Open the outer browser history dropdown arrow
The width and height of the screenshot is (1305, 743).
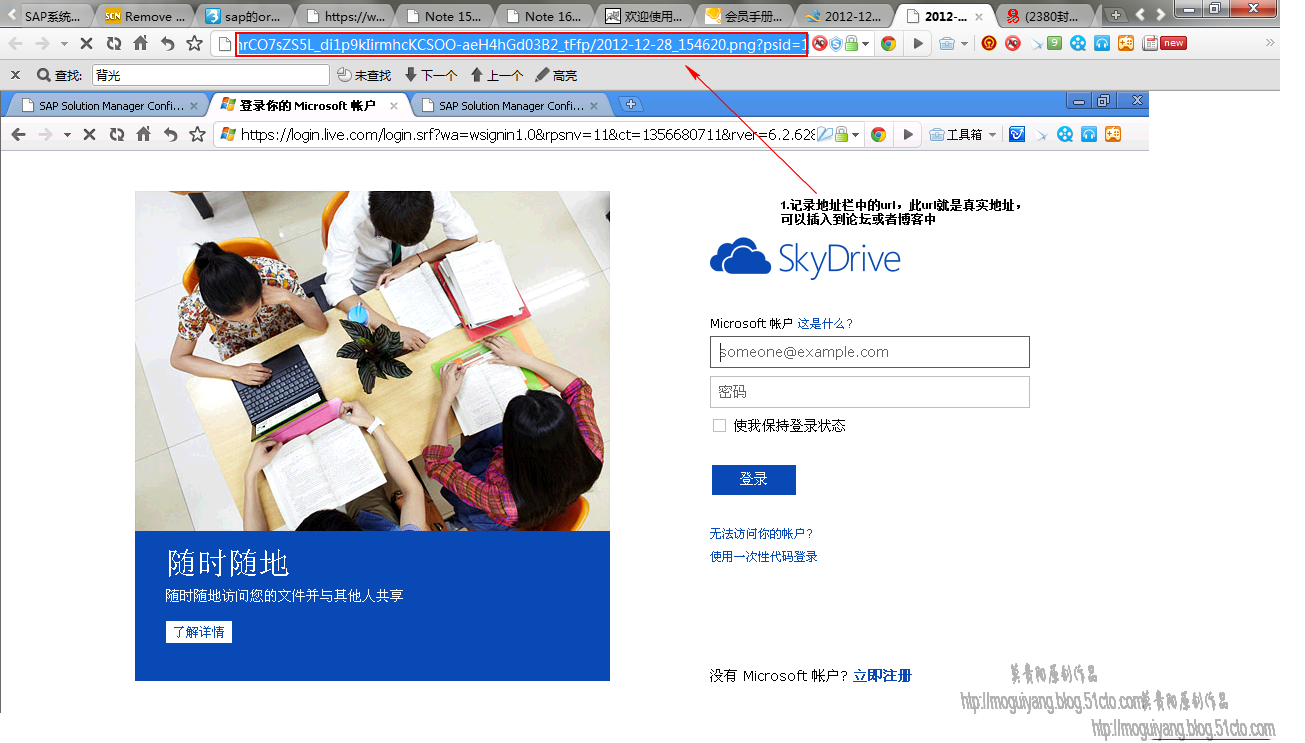point(64,44)
